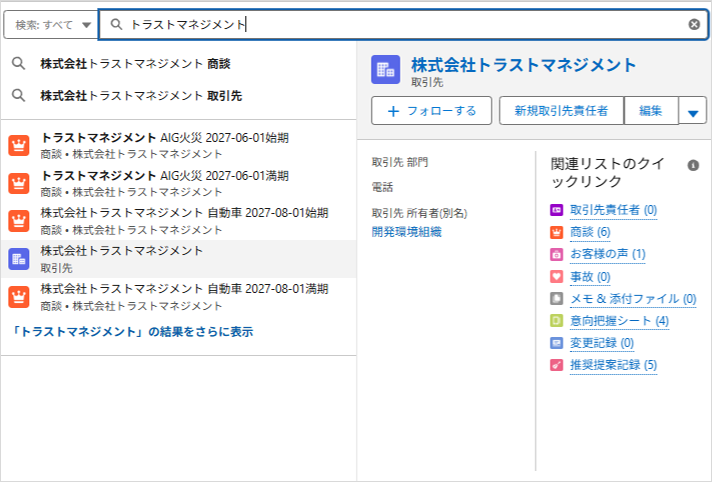This screenshot has width=712, height=482.
Task: Click the 取引先責任者 quick link icon
Action: click(557, 210)
